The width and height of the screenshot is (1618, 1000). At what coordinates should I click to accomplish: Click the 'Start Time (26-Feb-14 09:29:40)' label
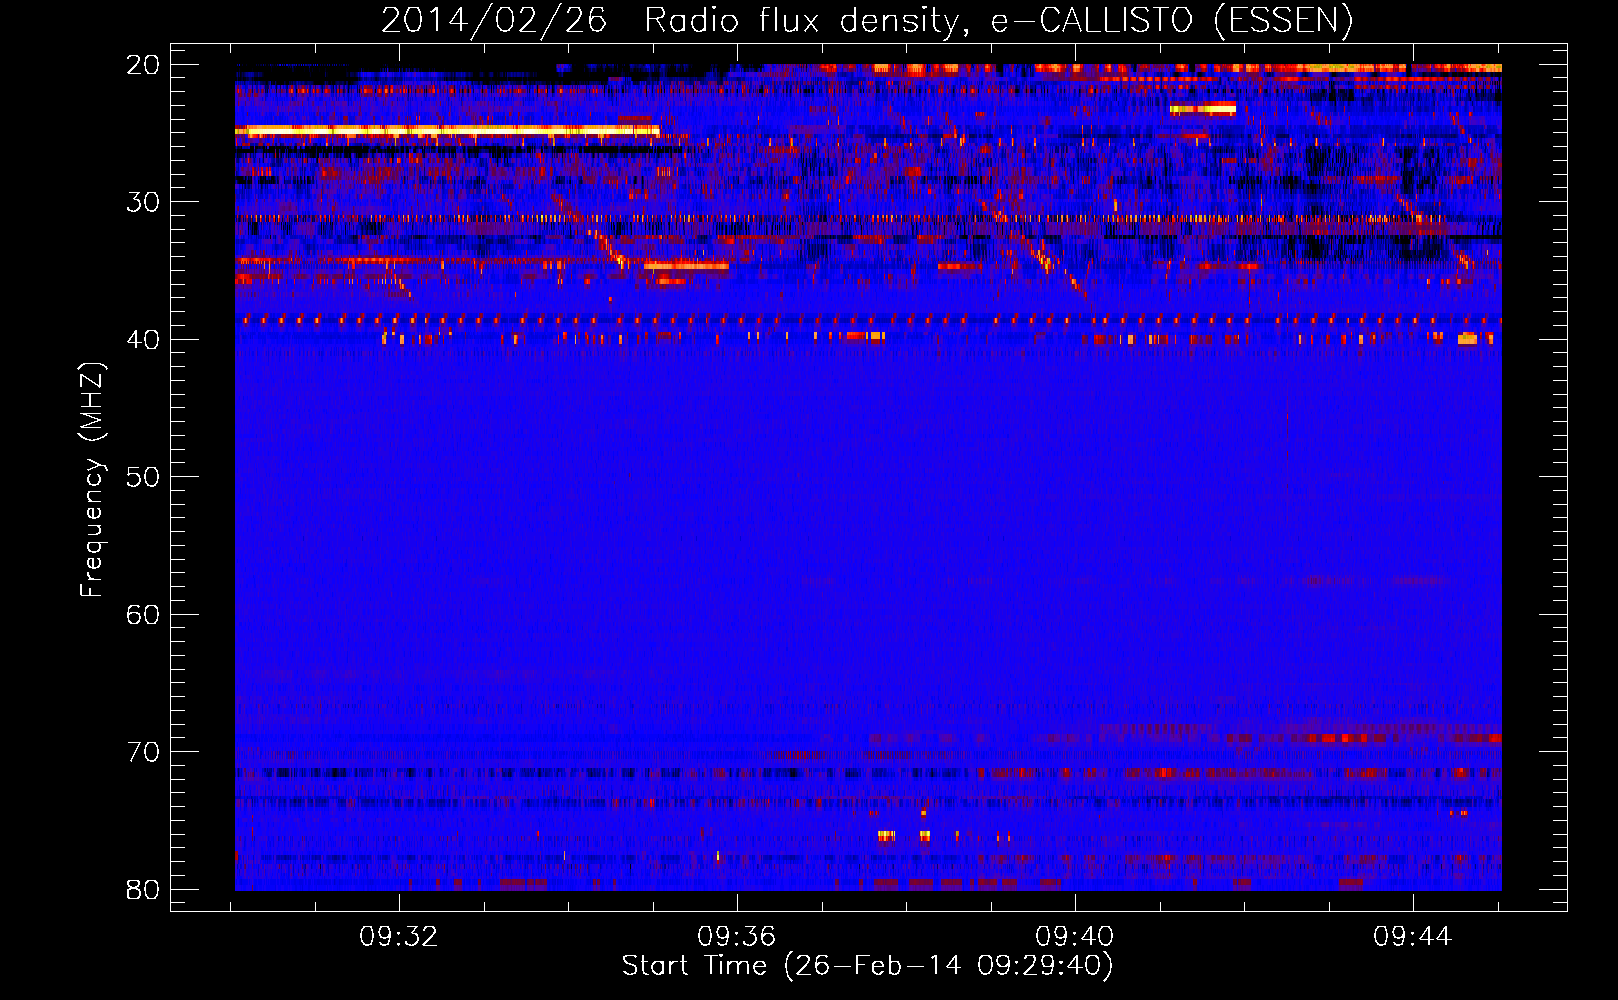pos(867,965)
